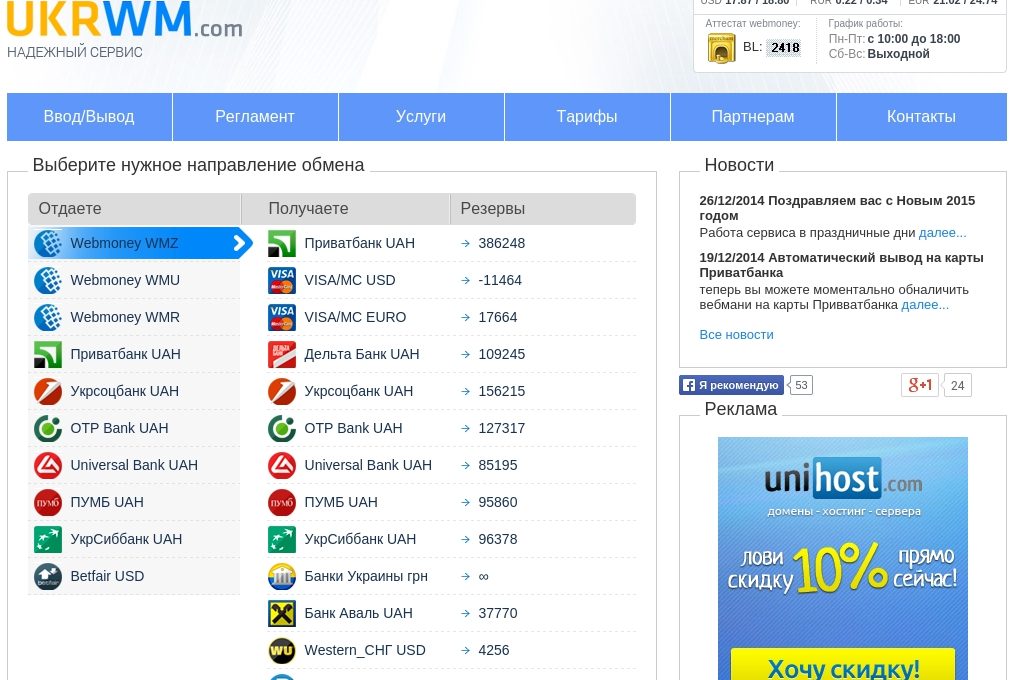
Task: Click the reserve value 386248
Action: (501, 243)
